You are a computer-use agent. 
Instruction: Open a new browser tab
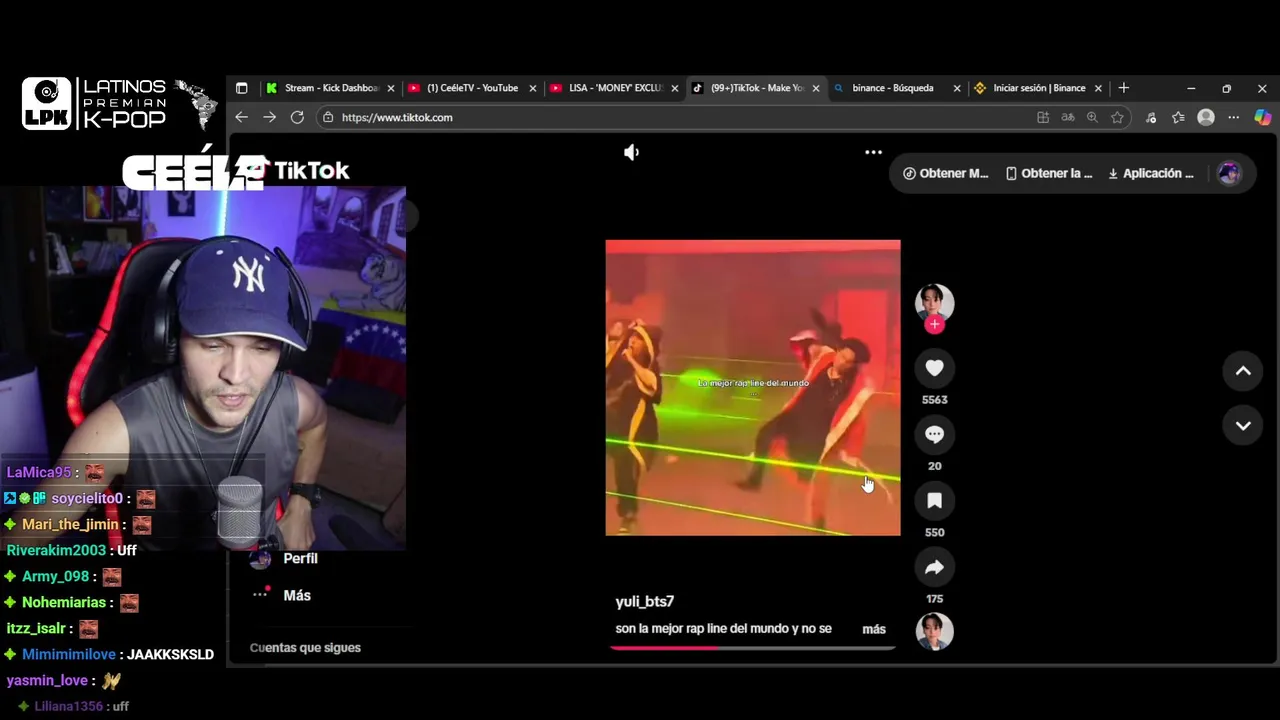pos(1124,88)
